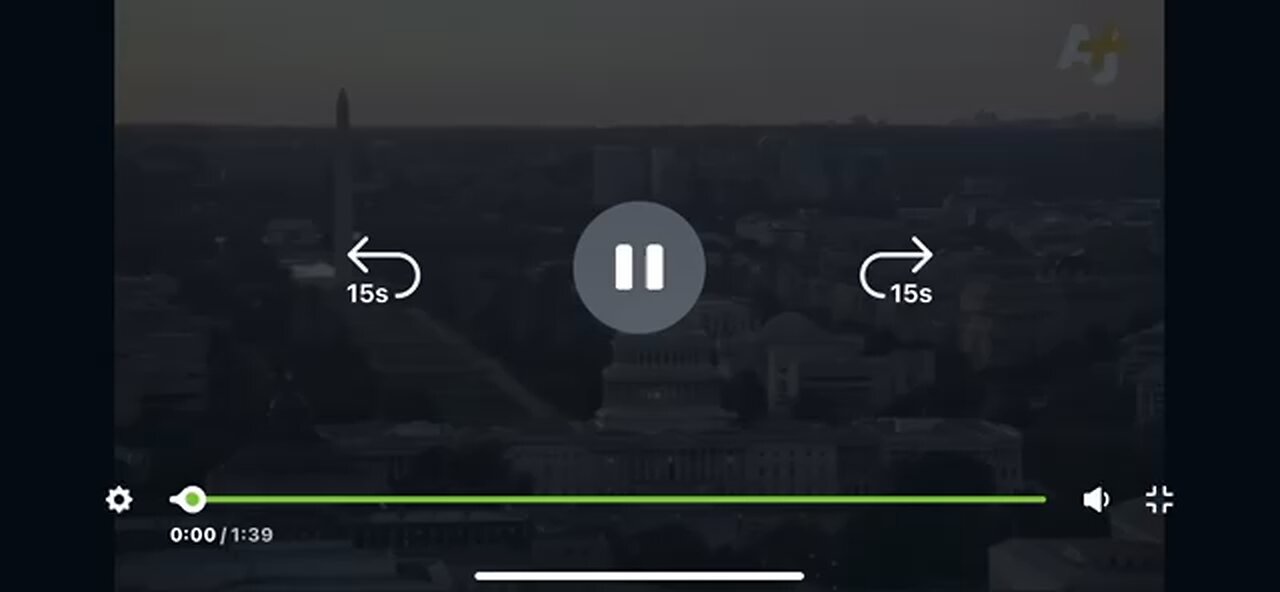The image size is (1280, 592).
Task: Exit fullscreen mode
Action: click(x=1159, y=499)
